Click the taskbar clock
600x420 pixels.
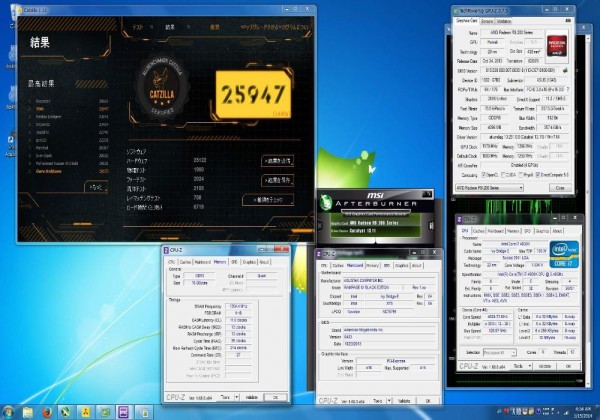(x=582, y=412)
